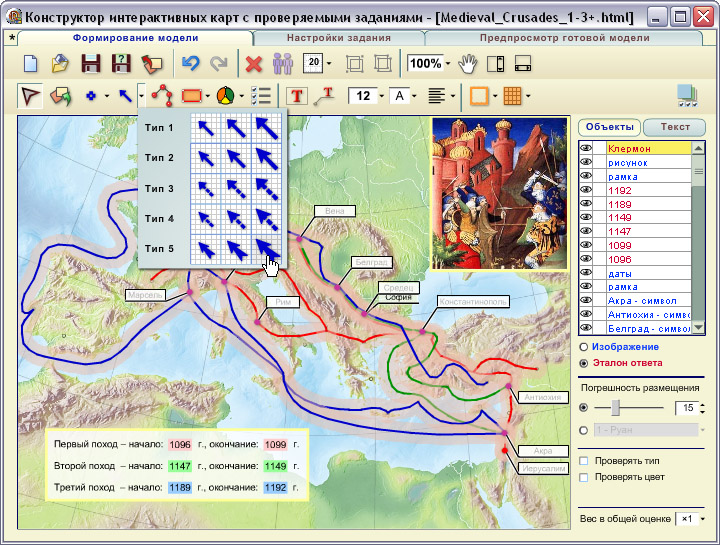Screen dimensions: 720x545
Task: Open the Объекты panel tab
Action: click(x=609, y=127)
